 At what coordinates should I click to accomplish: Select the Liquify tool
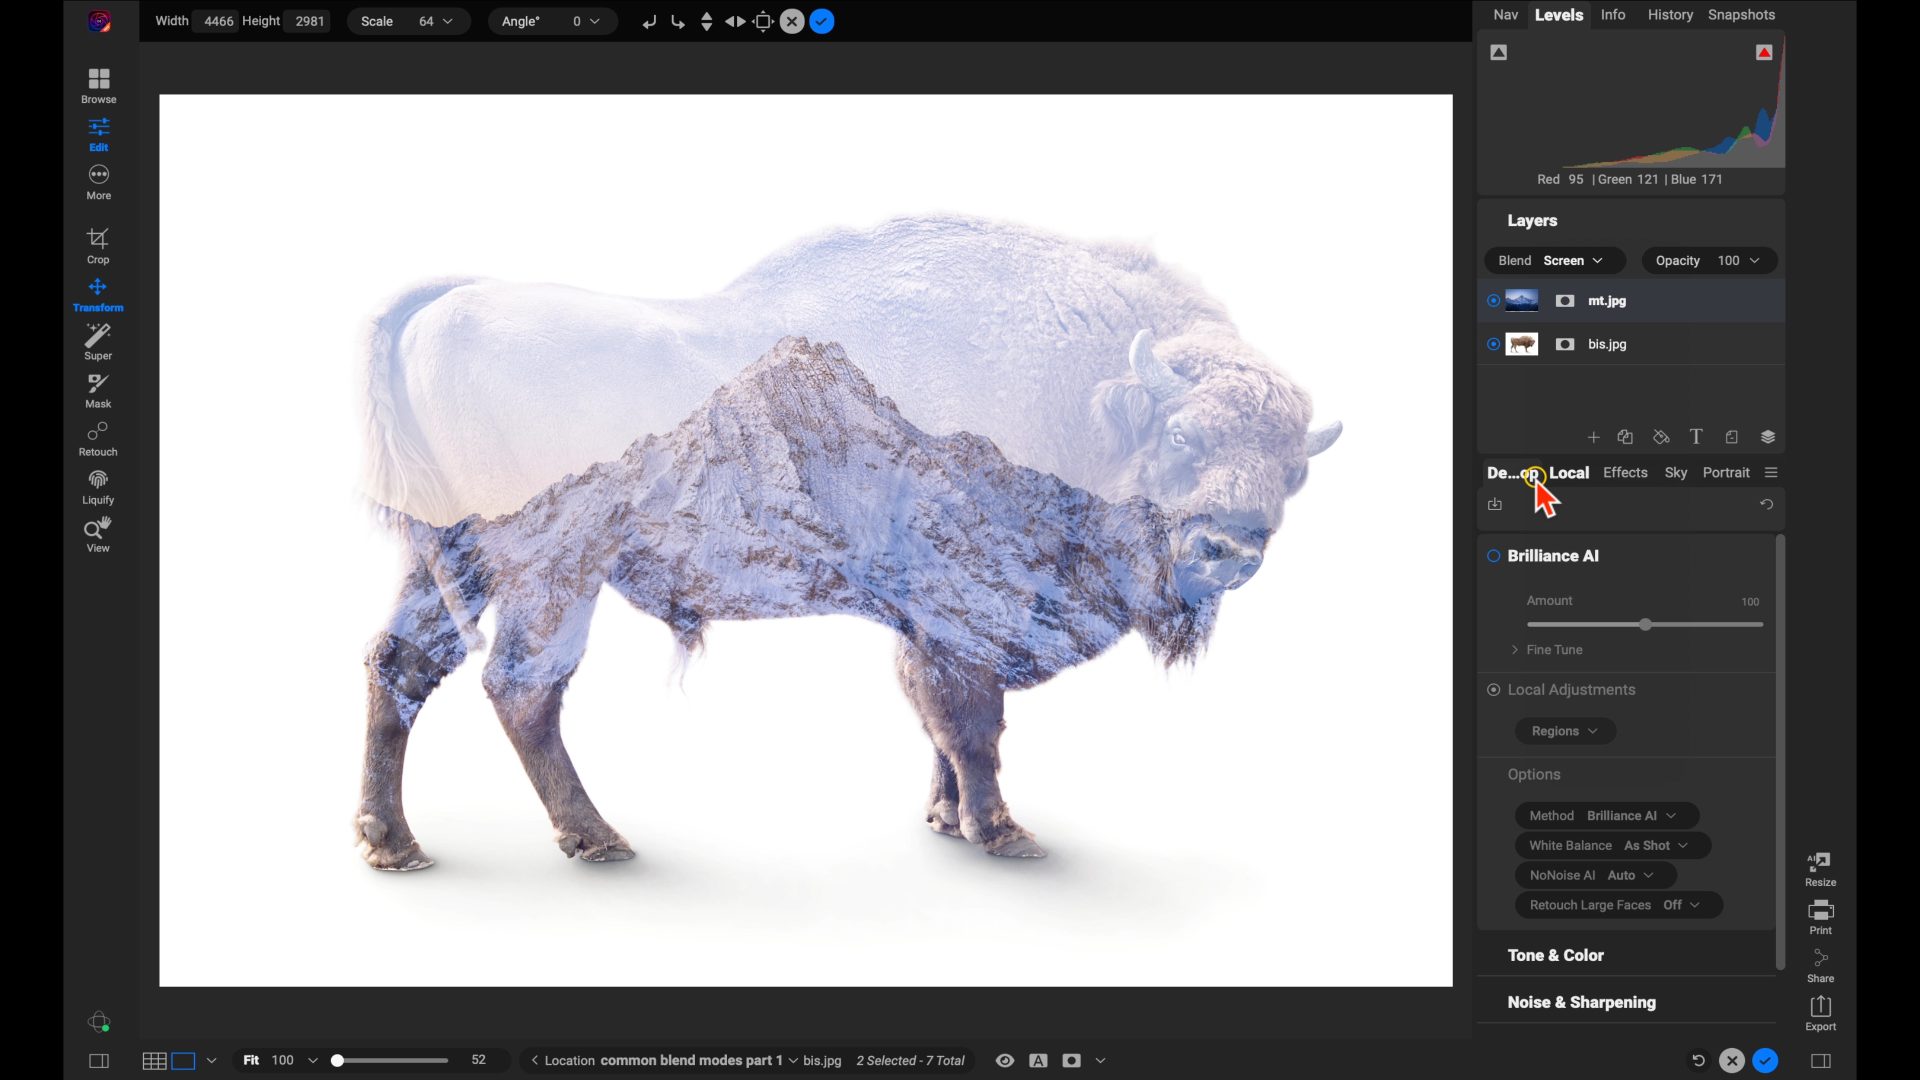tap(98, 487)
